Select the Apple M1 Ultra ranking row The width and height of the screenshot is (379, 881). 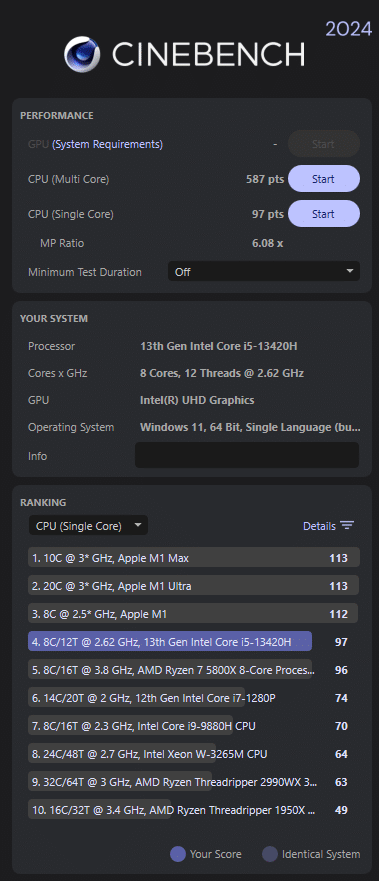[x=194, y=585]
